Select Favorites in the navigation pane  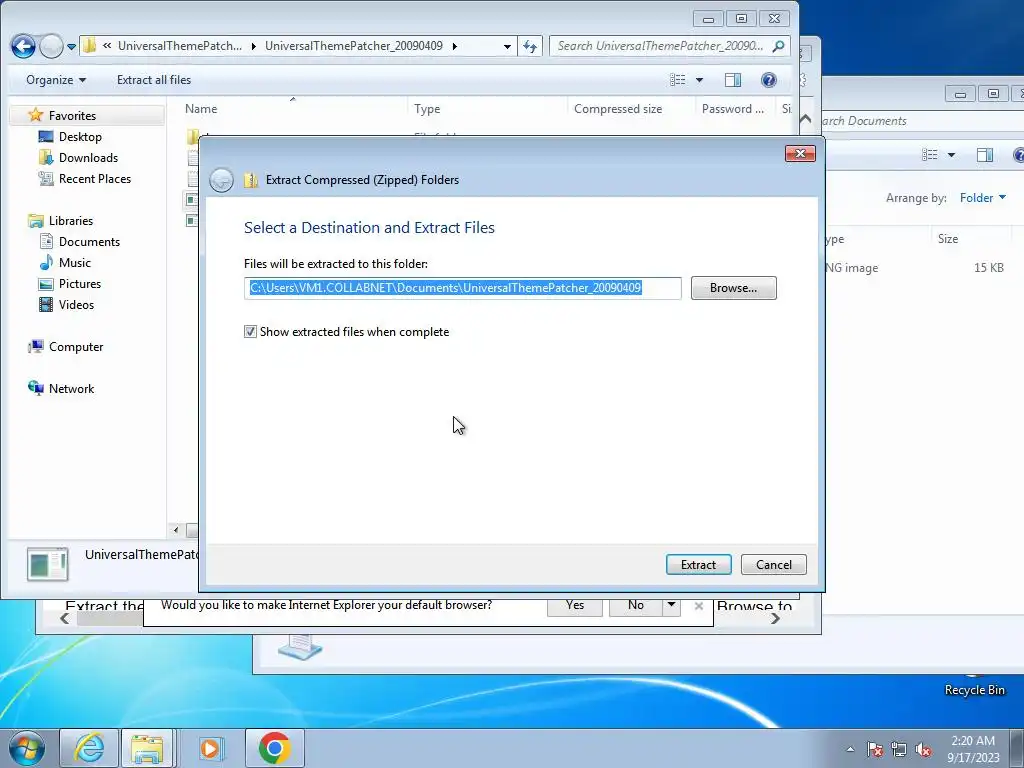pos(72,116)
